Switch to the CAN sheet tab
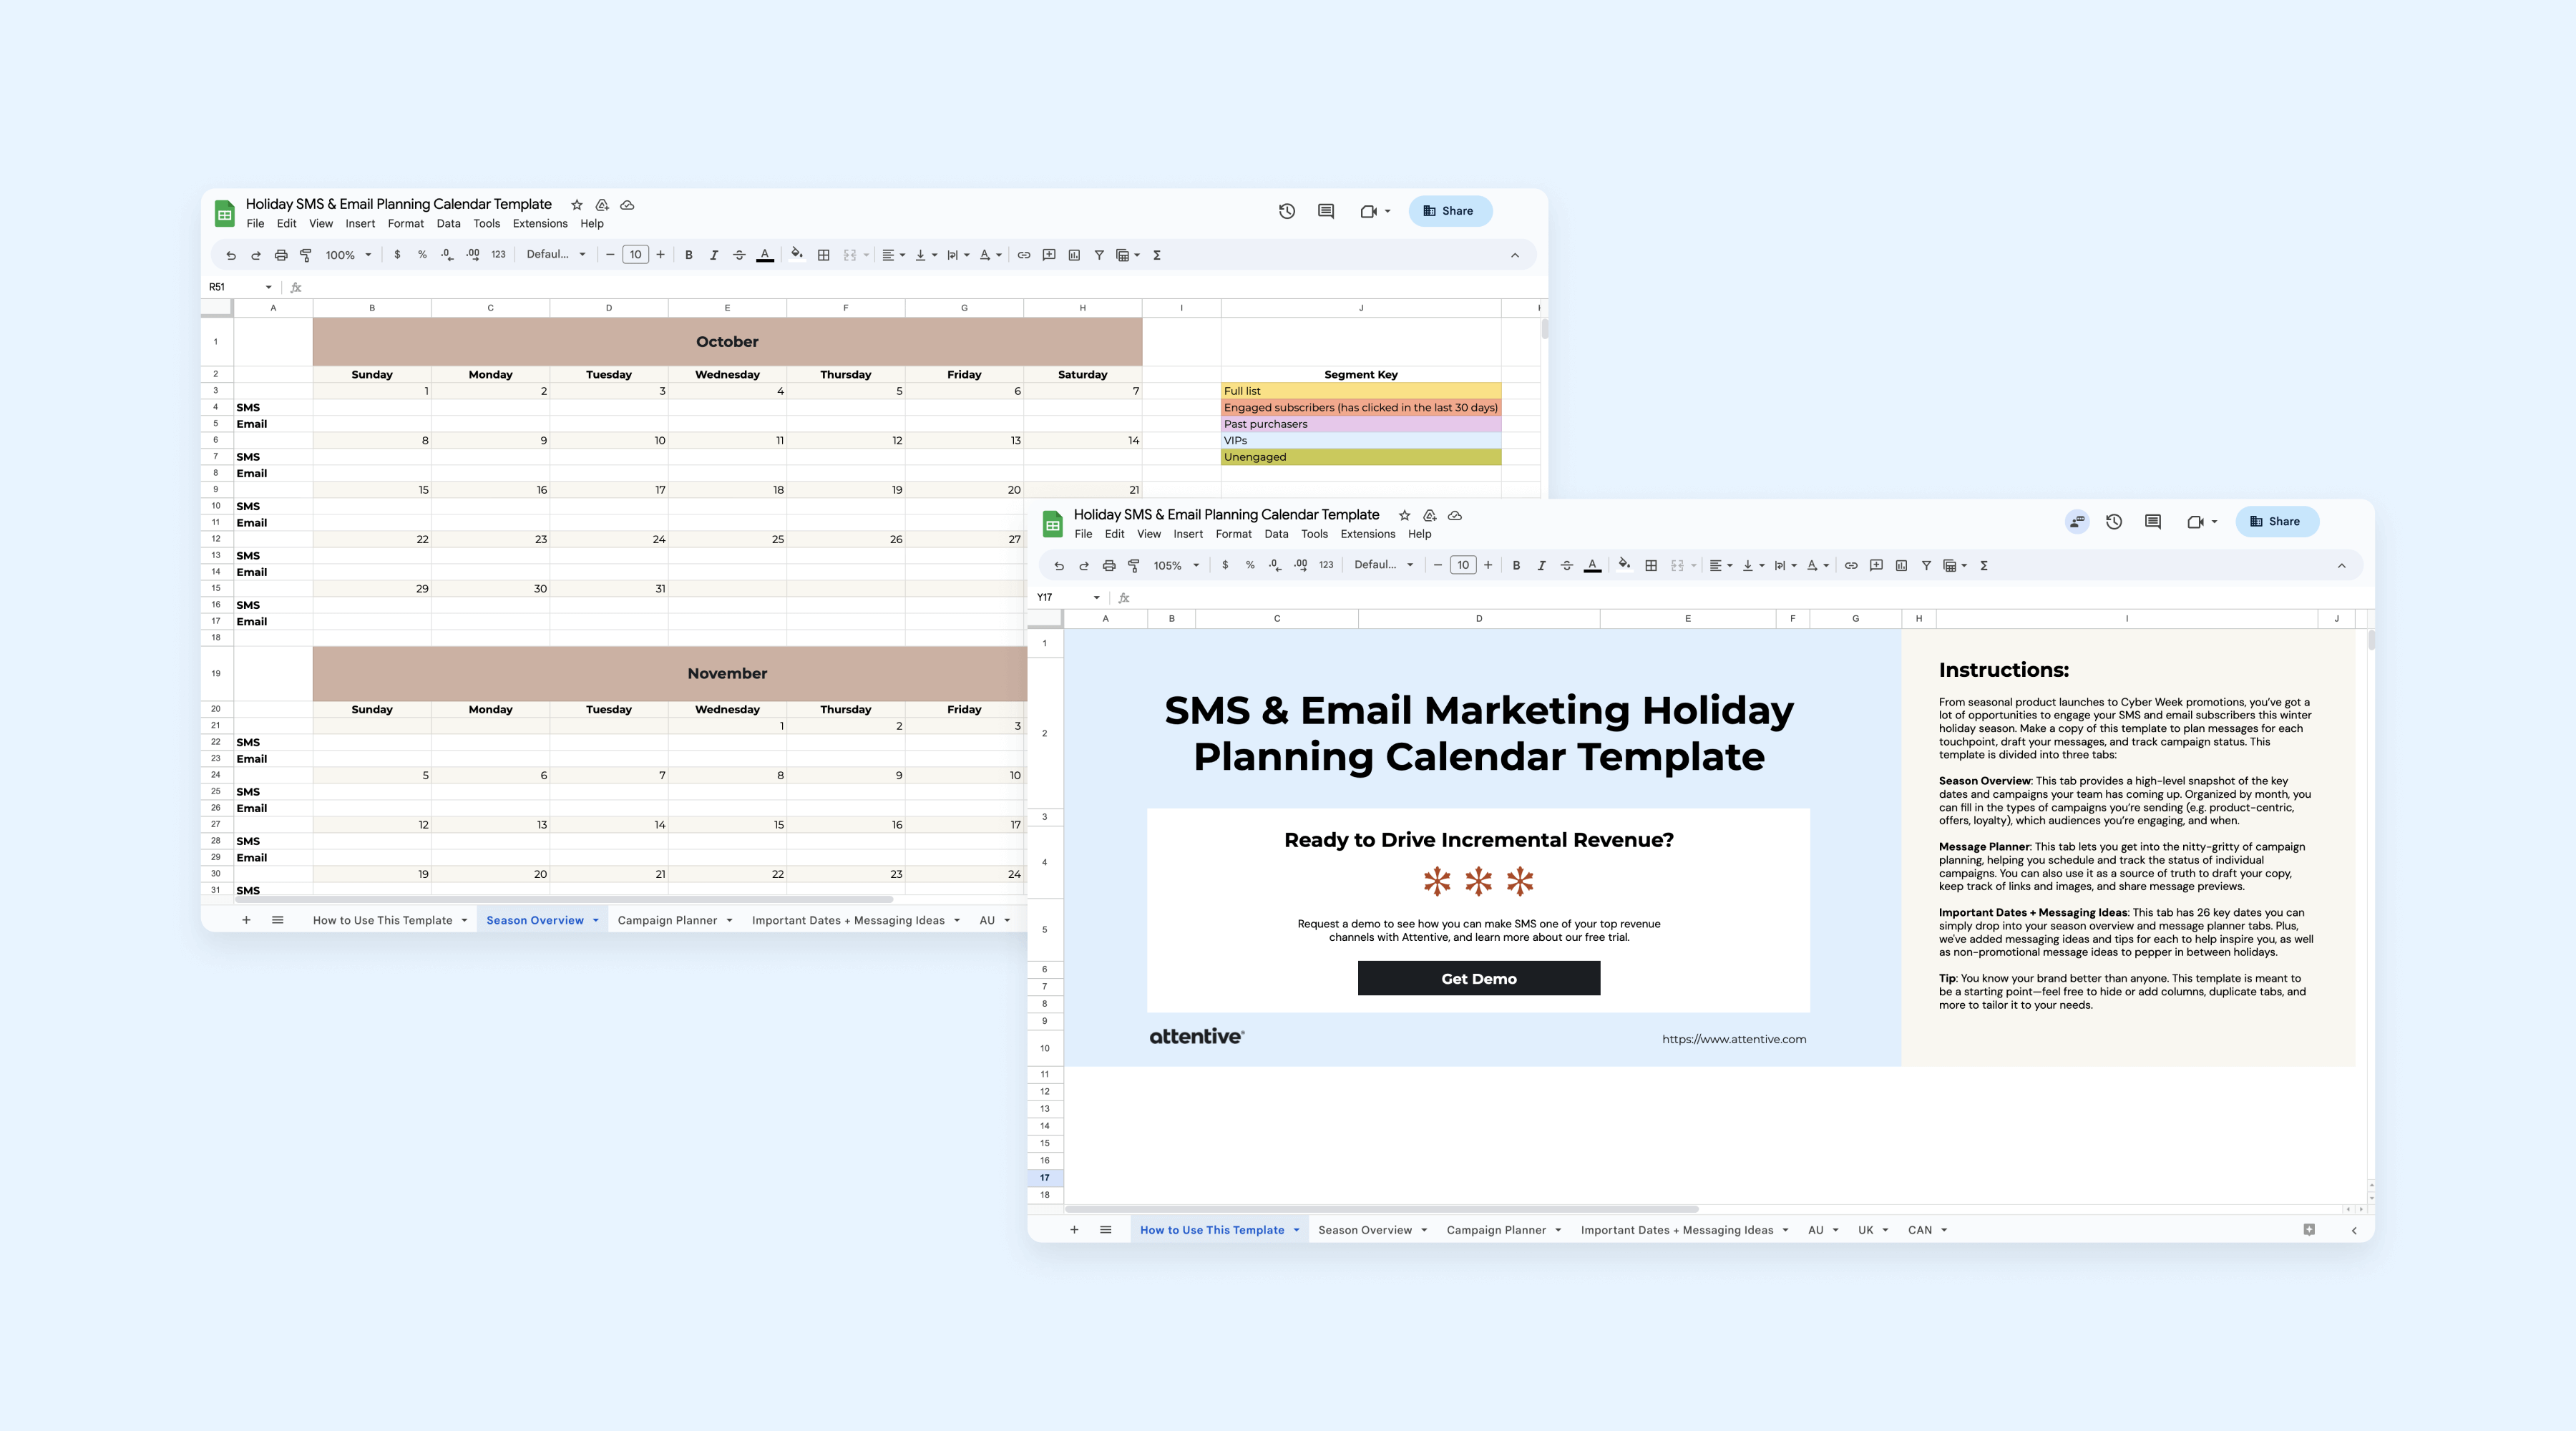Screen dimensions: 2576x1431 1919,1230
